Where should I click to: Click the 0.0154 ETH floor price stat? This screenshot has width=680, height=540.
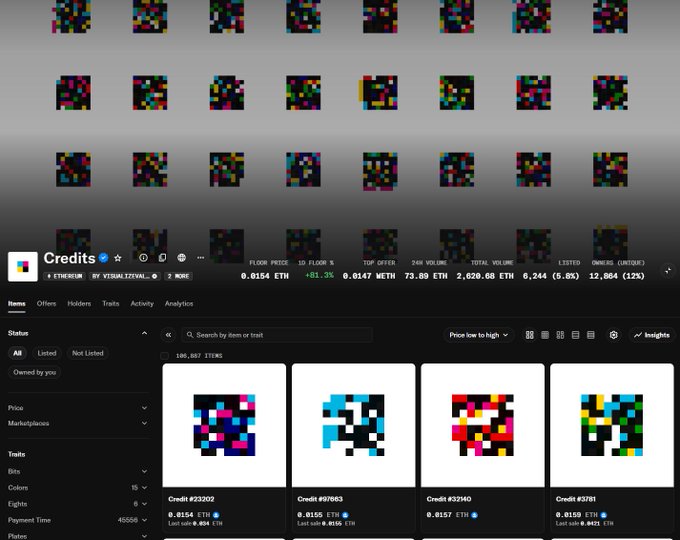(x=265, y=276)
